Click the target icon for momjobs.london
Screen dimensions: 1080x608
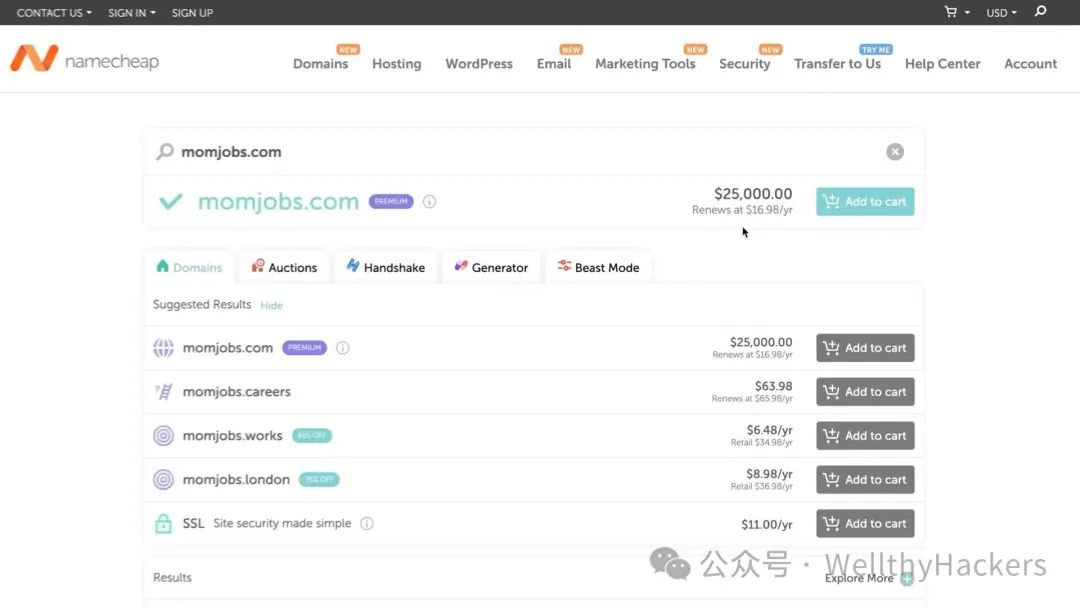pos(163,479)
